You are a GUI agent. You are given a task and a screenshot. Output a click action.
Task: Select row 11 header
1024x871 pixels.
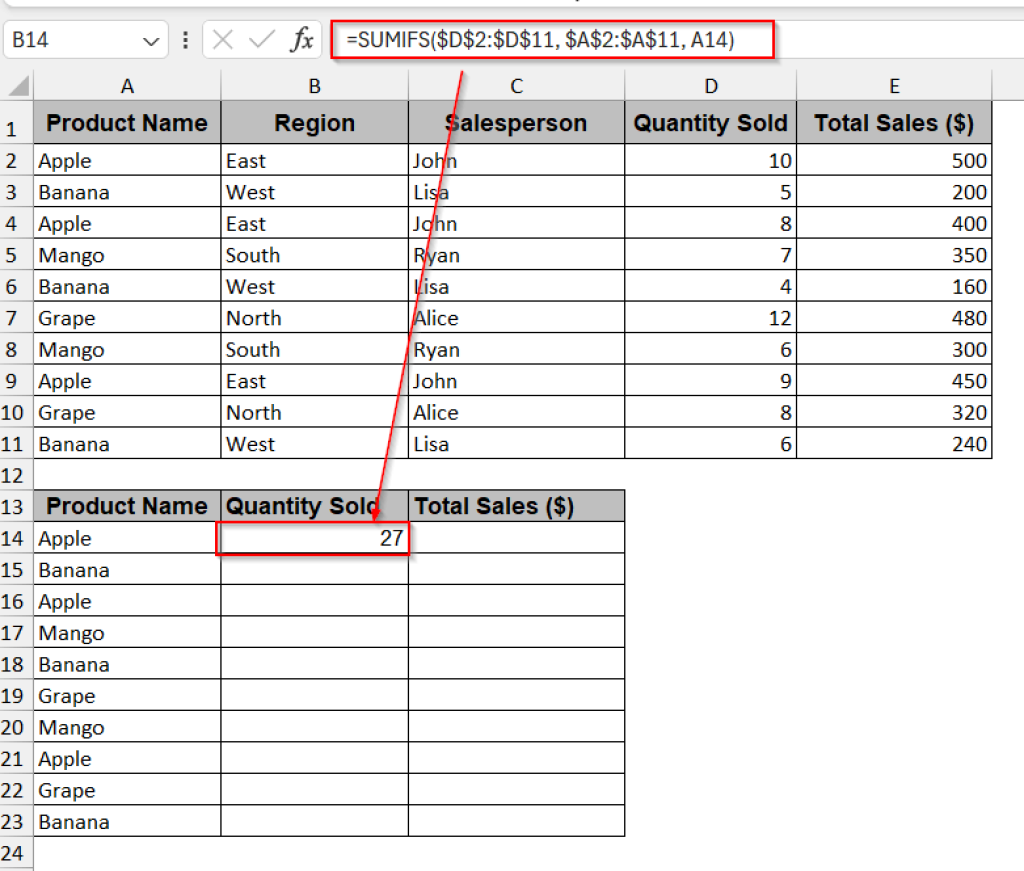[x=16, y=444]
